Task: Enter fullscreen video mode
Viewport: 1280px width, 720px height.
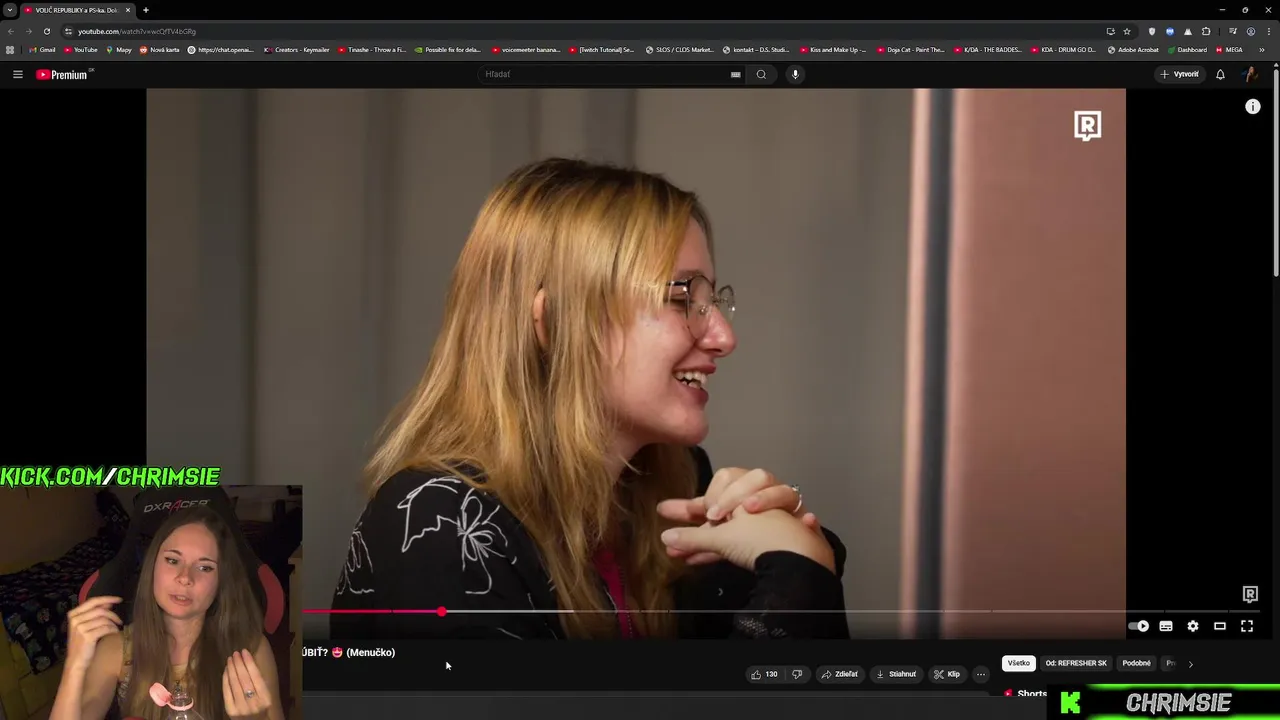Action: [x=1247, y=626]
